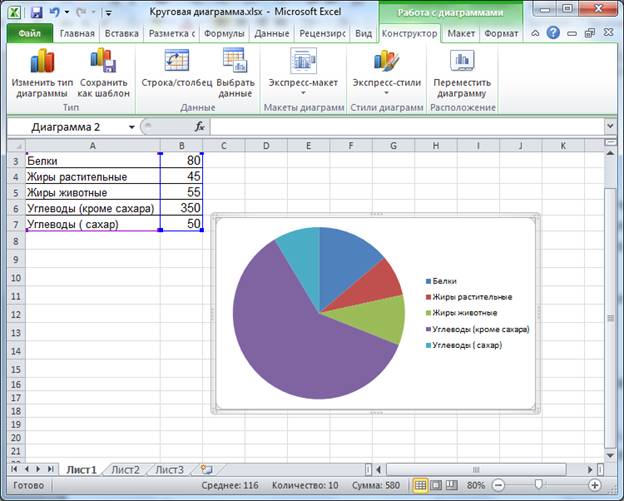The height and width of the screenshot is (501, 624).
Task: Select cell with value 350
Action: (x=181, y=208)
